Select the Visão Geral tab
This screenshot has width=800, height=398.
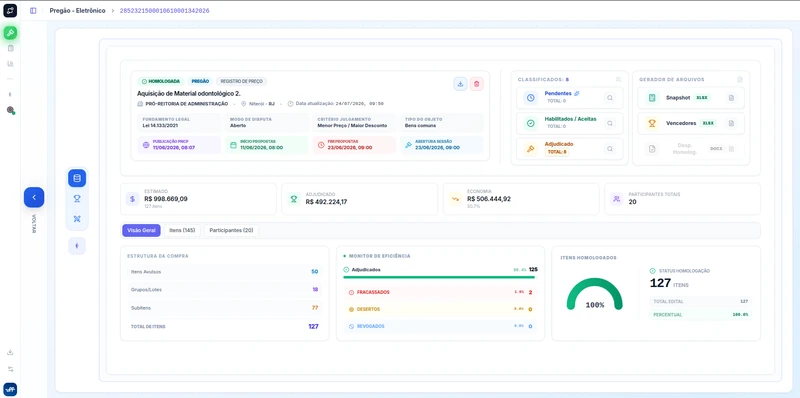141,231
